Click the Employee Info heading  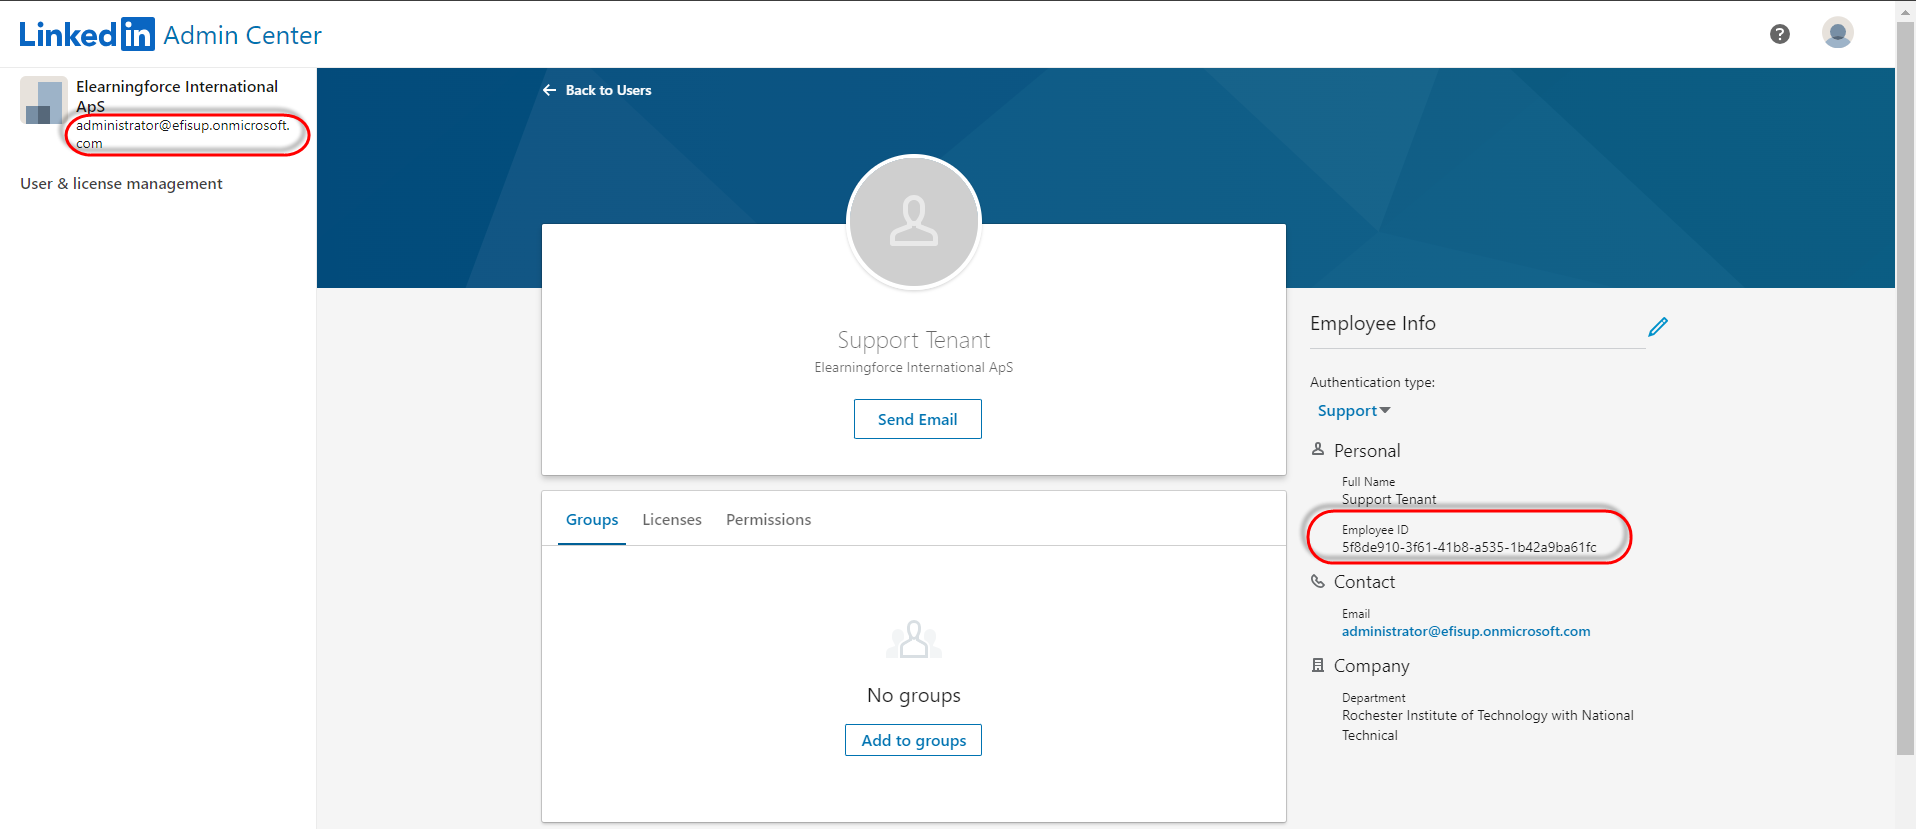1373,323
